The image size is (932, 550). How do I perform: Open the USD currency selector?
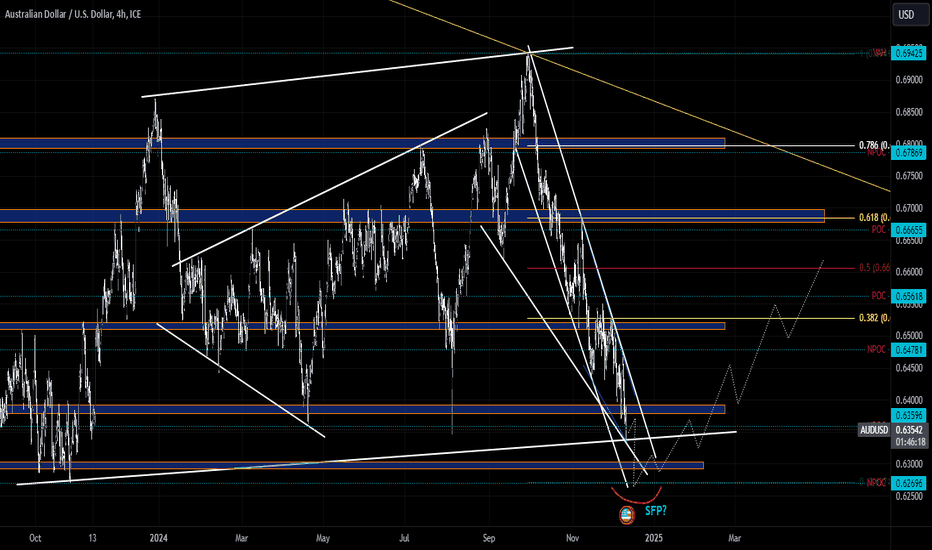911,14
